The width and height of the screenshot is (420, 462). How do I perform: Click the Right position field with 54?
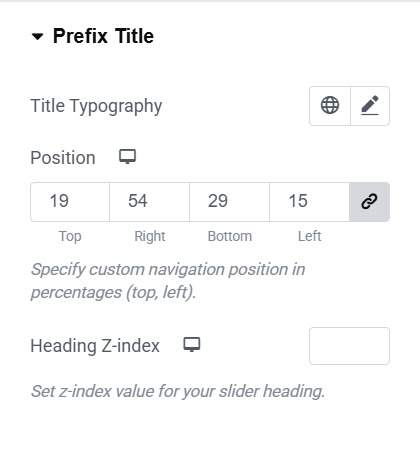point(150,202)
